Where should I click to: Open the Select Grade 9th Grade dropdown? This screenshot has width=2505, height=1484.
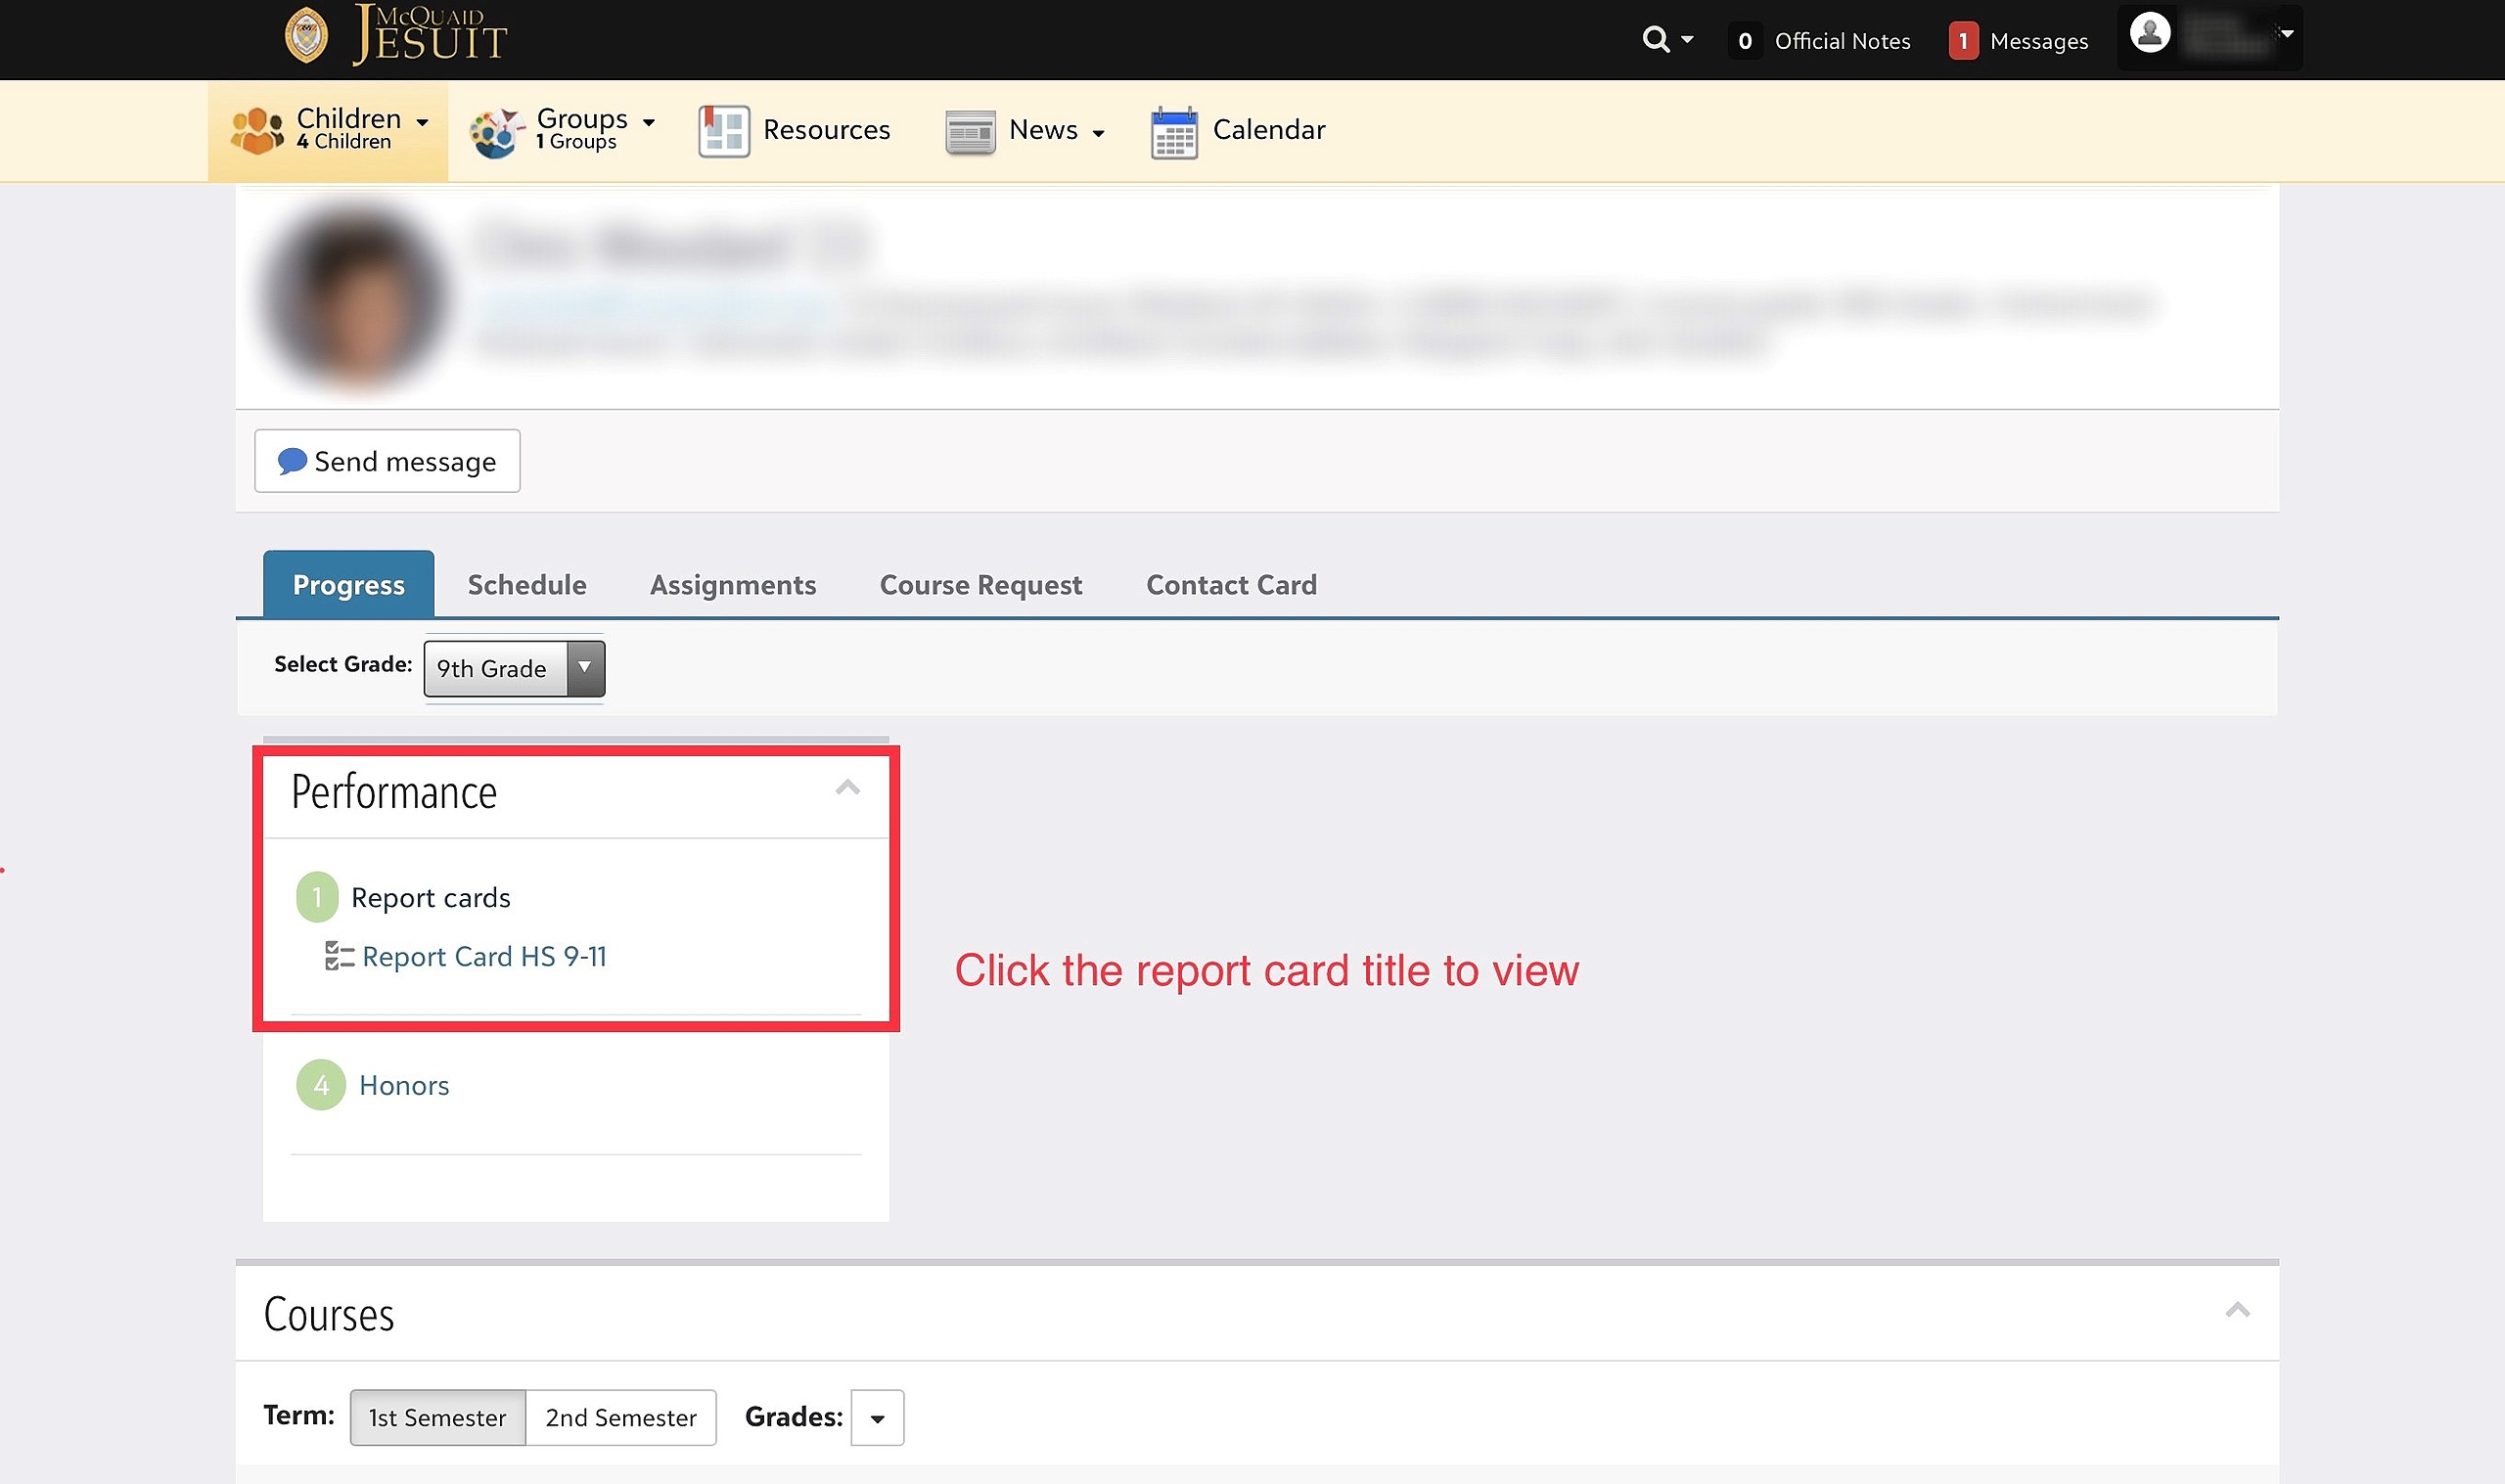click(514, 668)
